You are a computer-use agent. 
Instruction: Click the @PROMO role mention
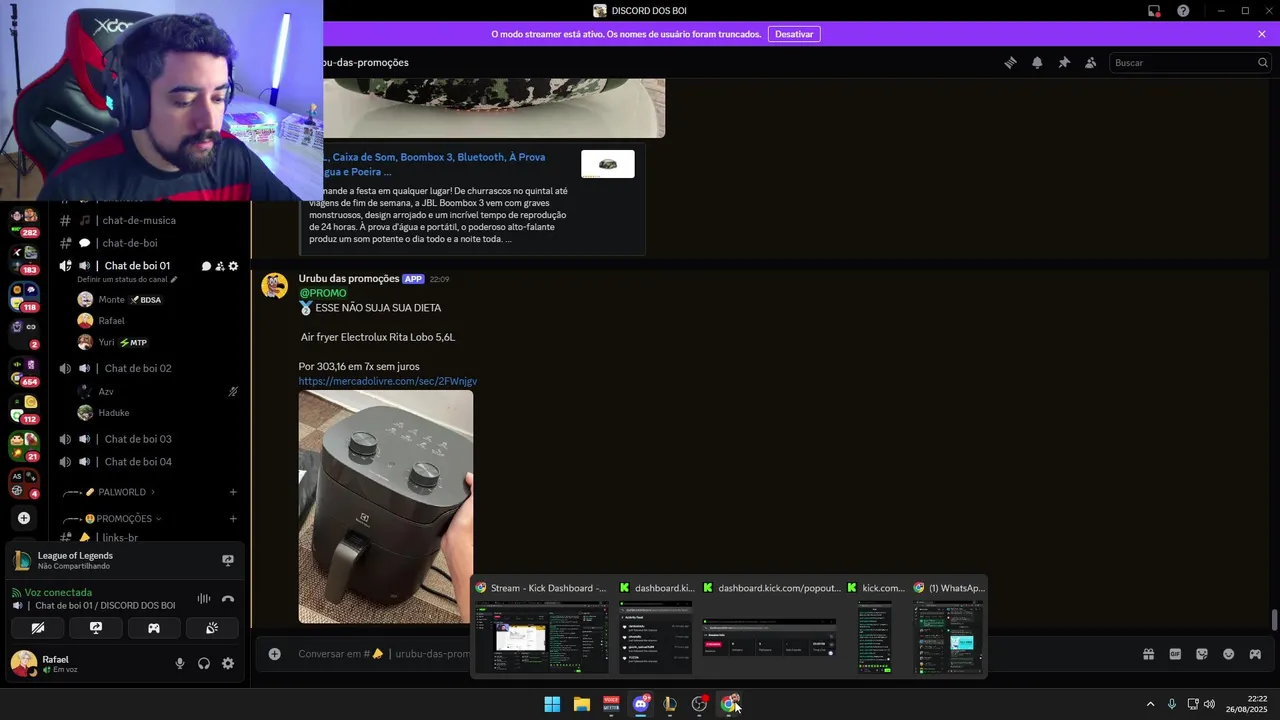tap(323, 293)
